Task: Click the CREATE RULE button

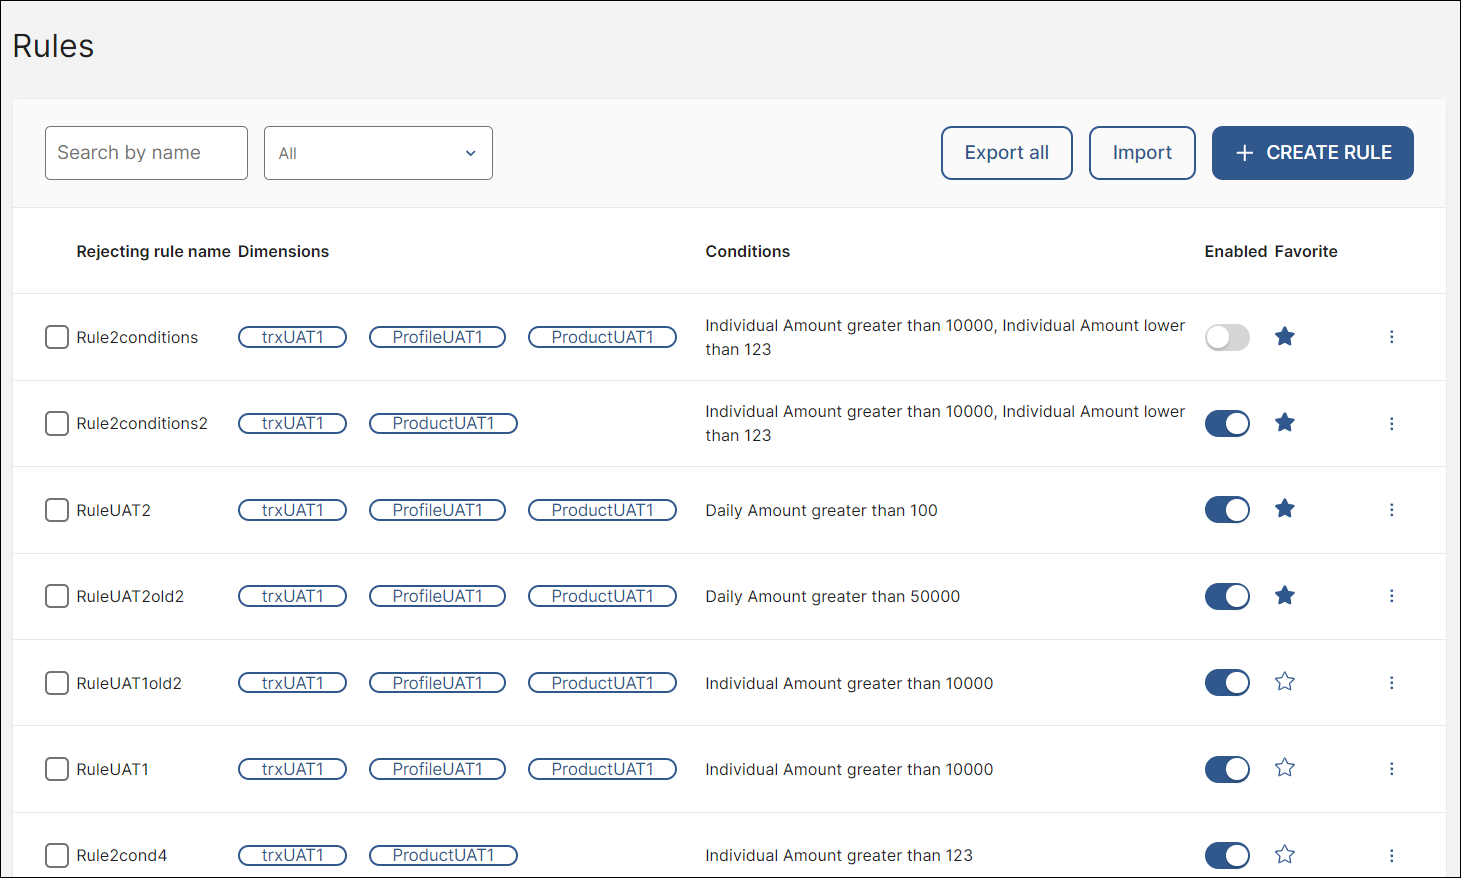Action: point(1312,153)
